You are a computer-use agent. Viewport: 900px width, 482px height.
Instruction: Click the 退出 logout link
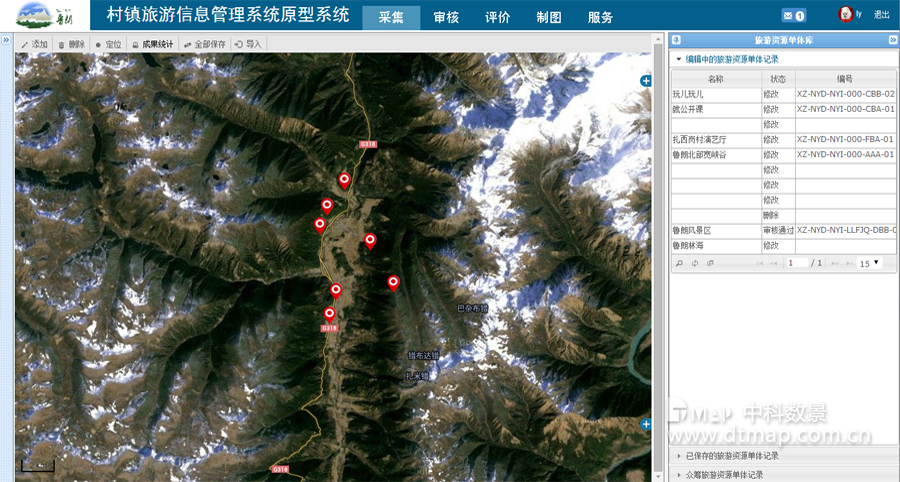[881, 15]
